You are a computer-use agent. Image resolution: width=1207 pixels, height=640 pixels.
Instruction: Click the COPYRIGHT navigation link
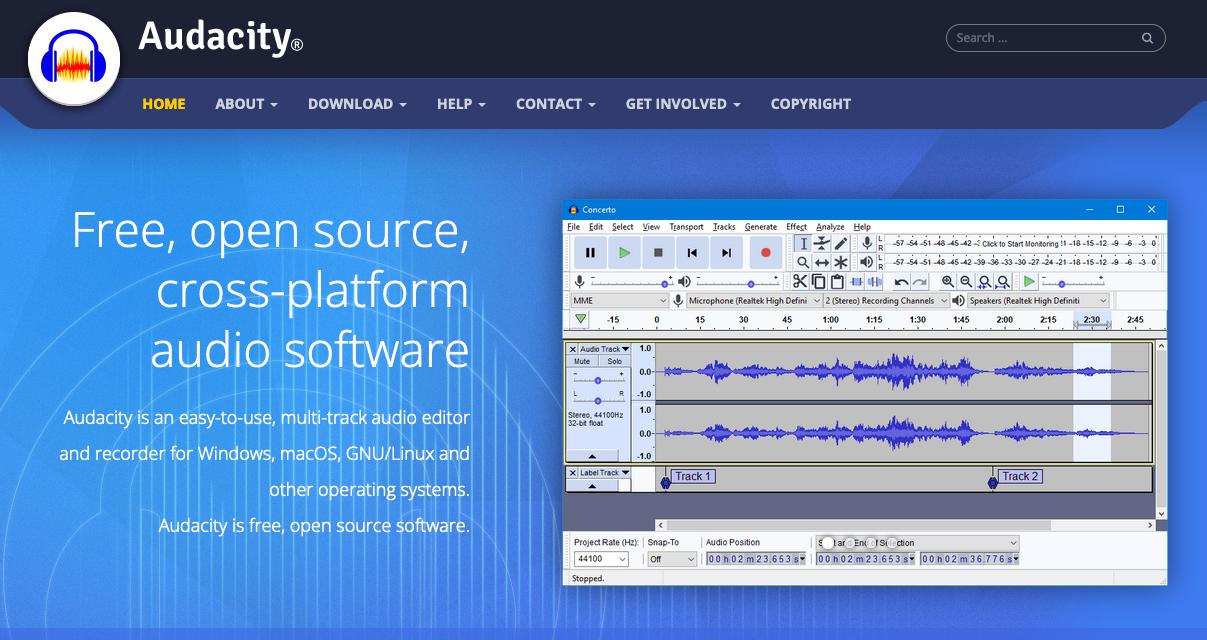(810, 104)
